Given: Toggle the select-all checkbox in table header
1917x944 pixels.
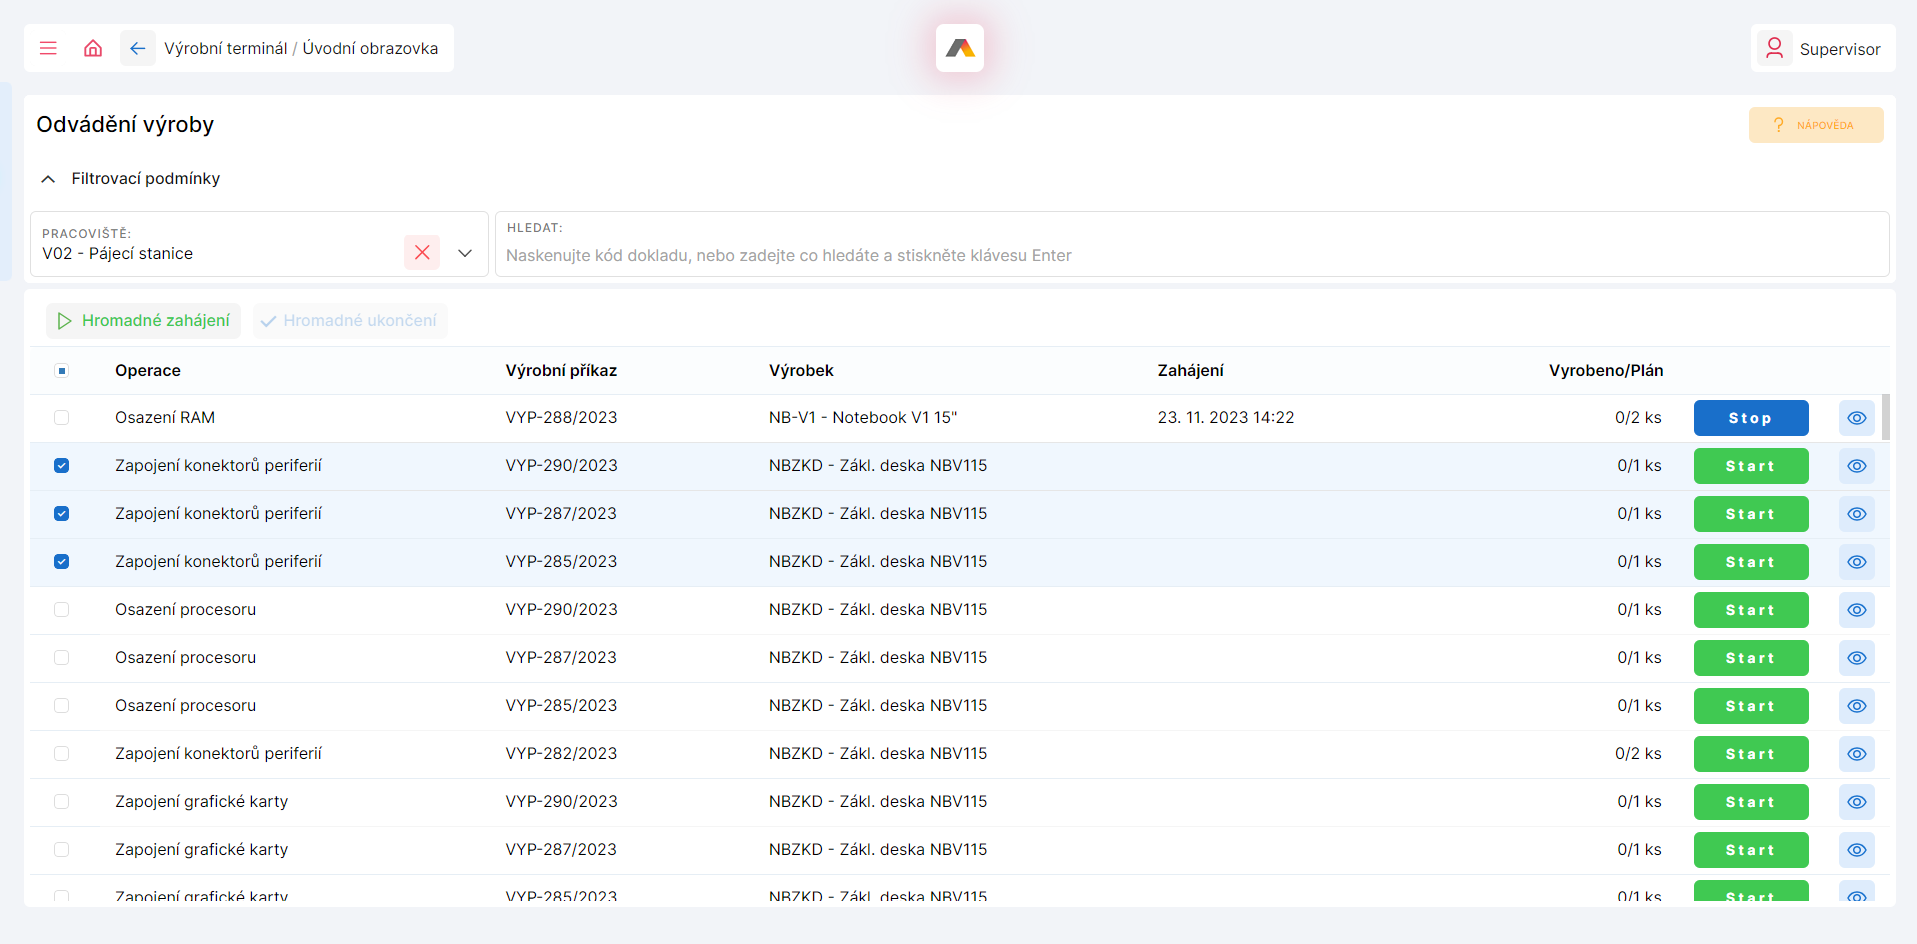Looking at the screenshot, I should 62,371.
